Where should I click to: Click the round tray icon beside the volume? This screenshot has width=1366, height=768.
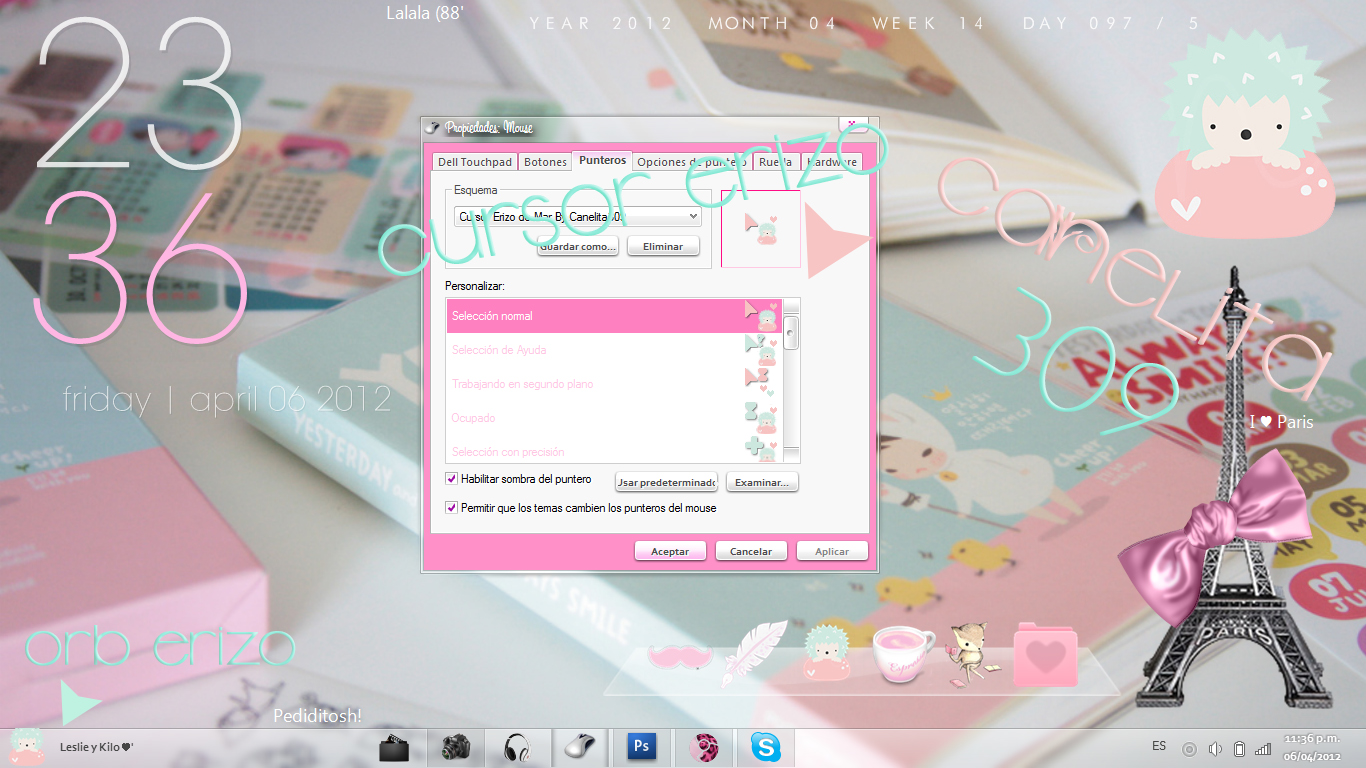click(1189, 749)
